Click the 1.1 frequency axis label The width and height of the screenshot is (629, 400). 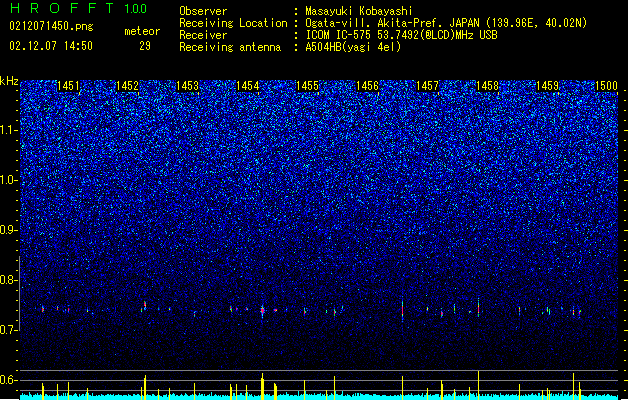9,130
